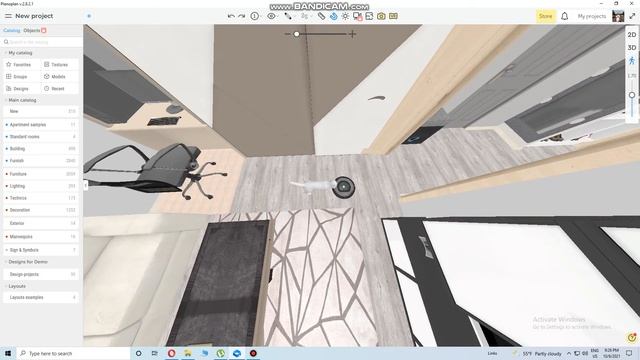
Task: Collapse the Main catalog section
Action: tap(20, 100)
